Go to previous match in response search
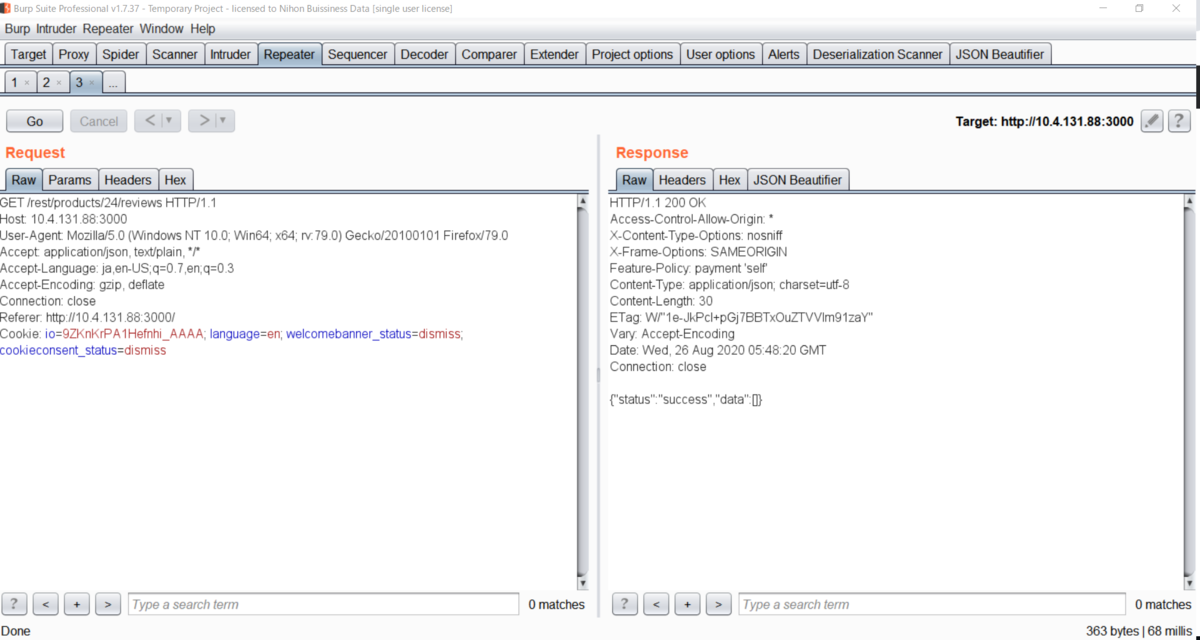The width and height of the screenshot is (1200, 640). pos(656,604)
